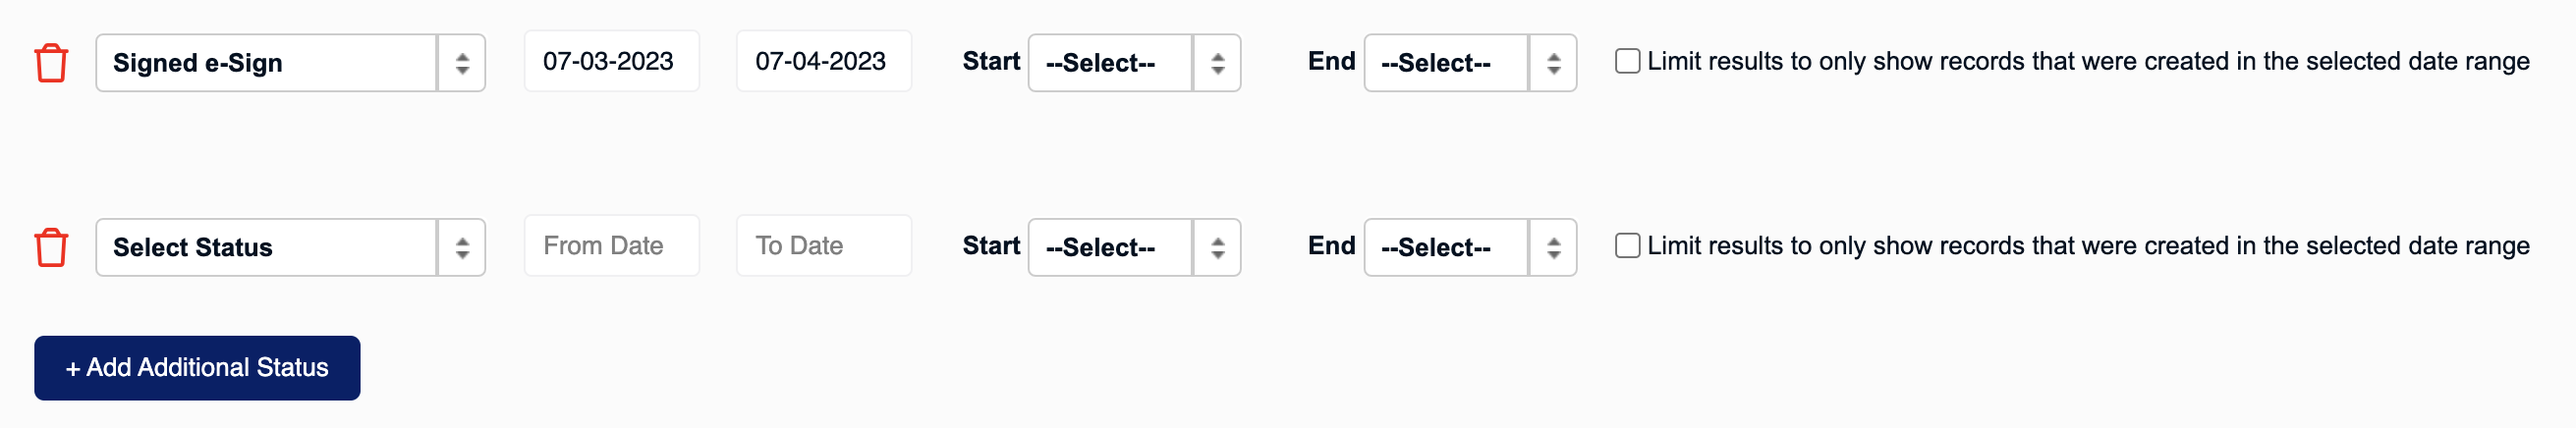Click arrows icon of End select, Select Status row

tap(1553, 247)
